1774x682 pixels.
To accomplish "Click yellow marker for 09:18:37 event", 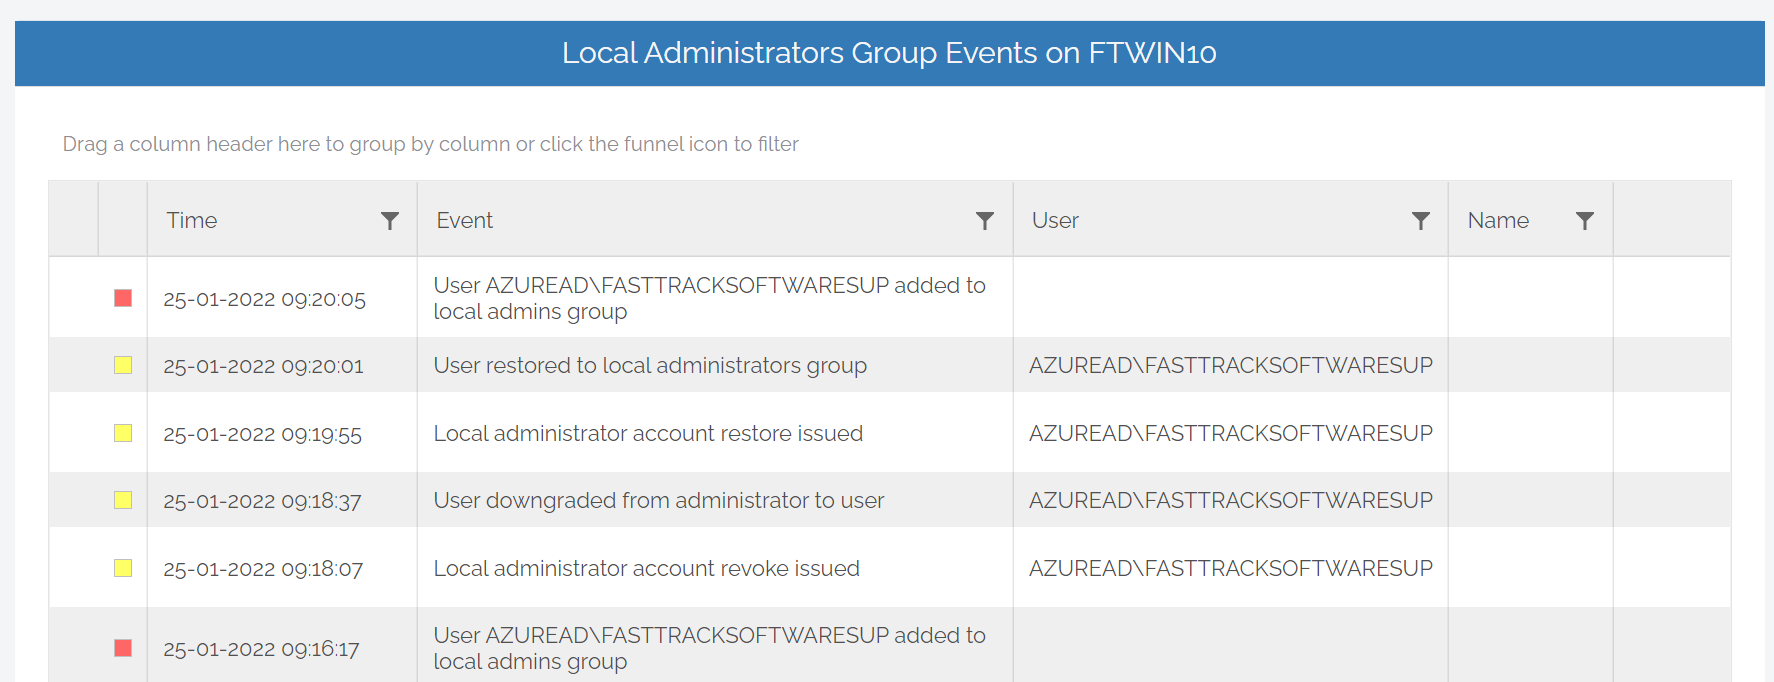I will (123, 500).
